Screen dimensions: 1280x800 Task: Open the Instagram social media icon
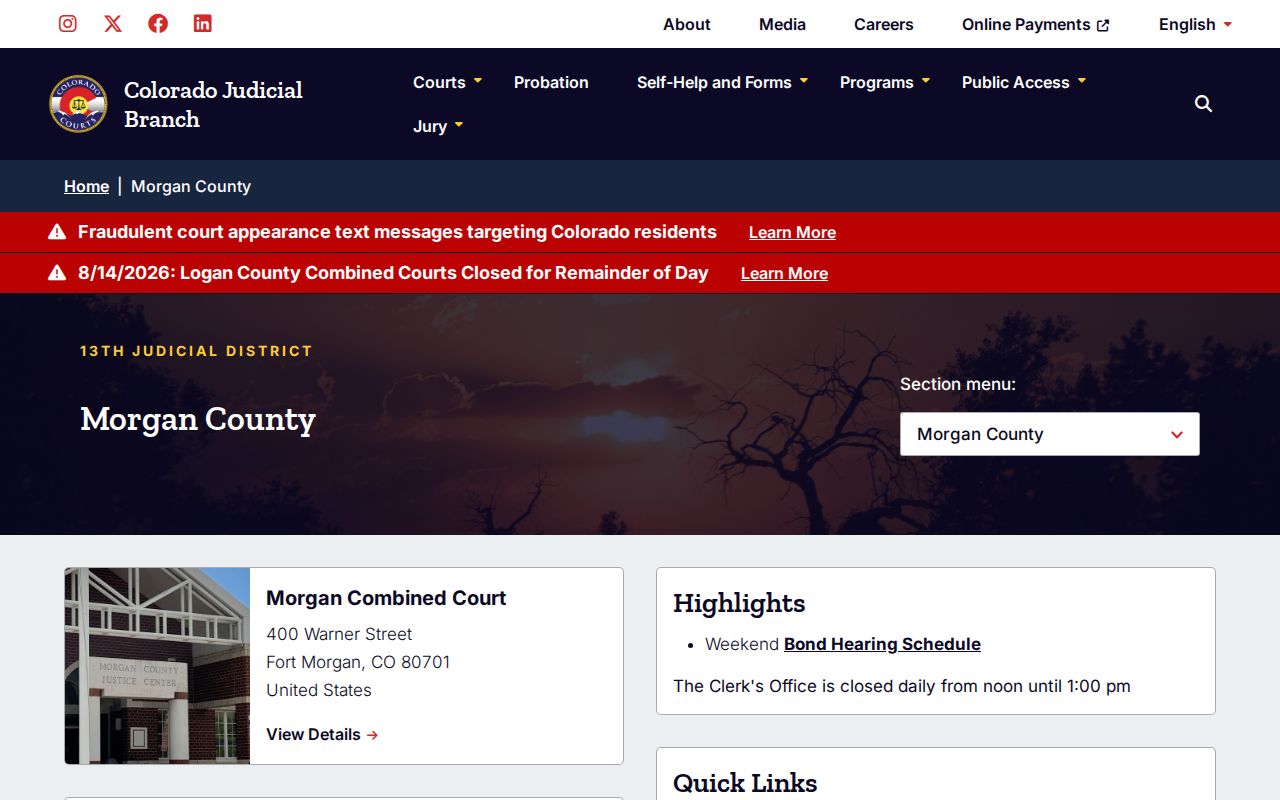pos(68,23)
